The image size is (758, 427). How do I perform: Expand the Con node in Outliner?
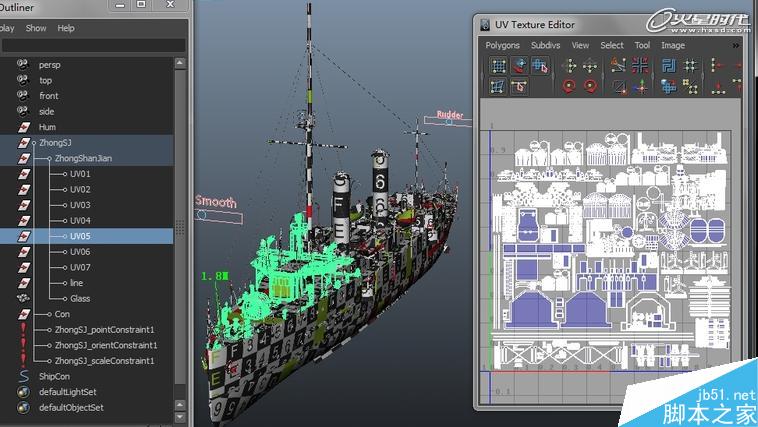[49, 314]
